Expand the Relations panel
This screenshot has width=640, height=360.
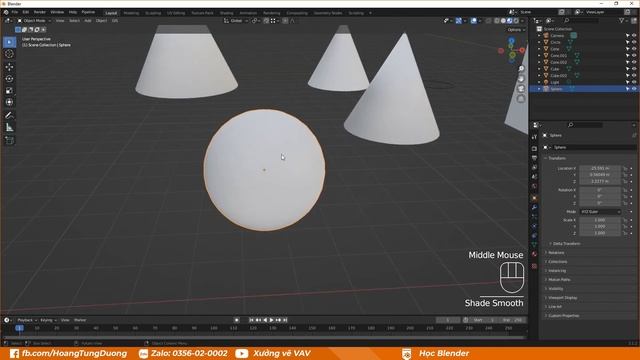click(555, 253)
